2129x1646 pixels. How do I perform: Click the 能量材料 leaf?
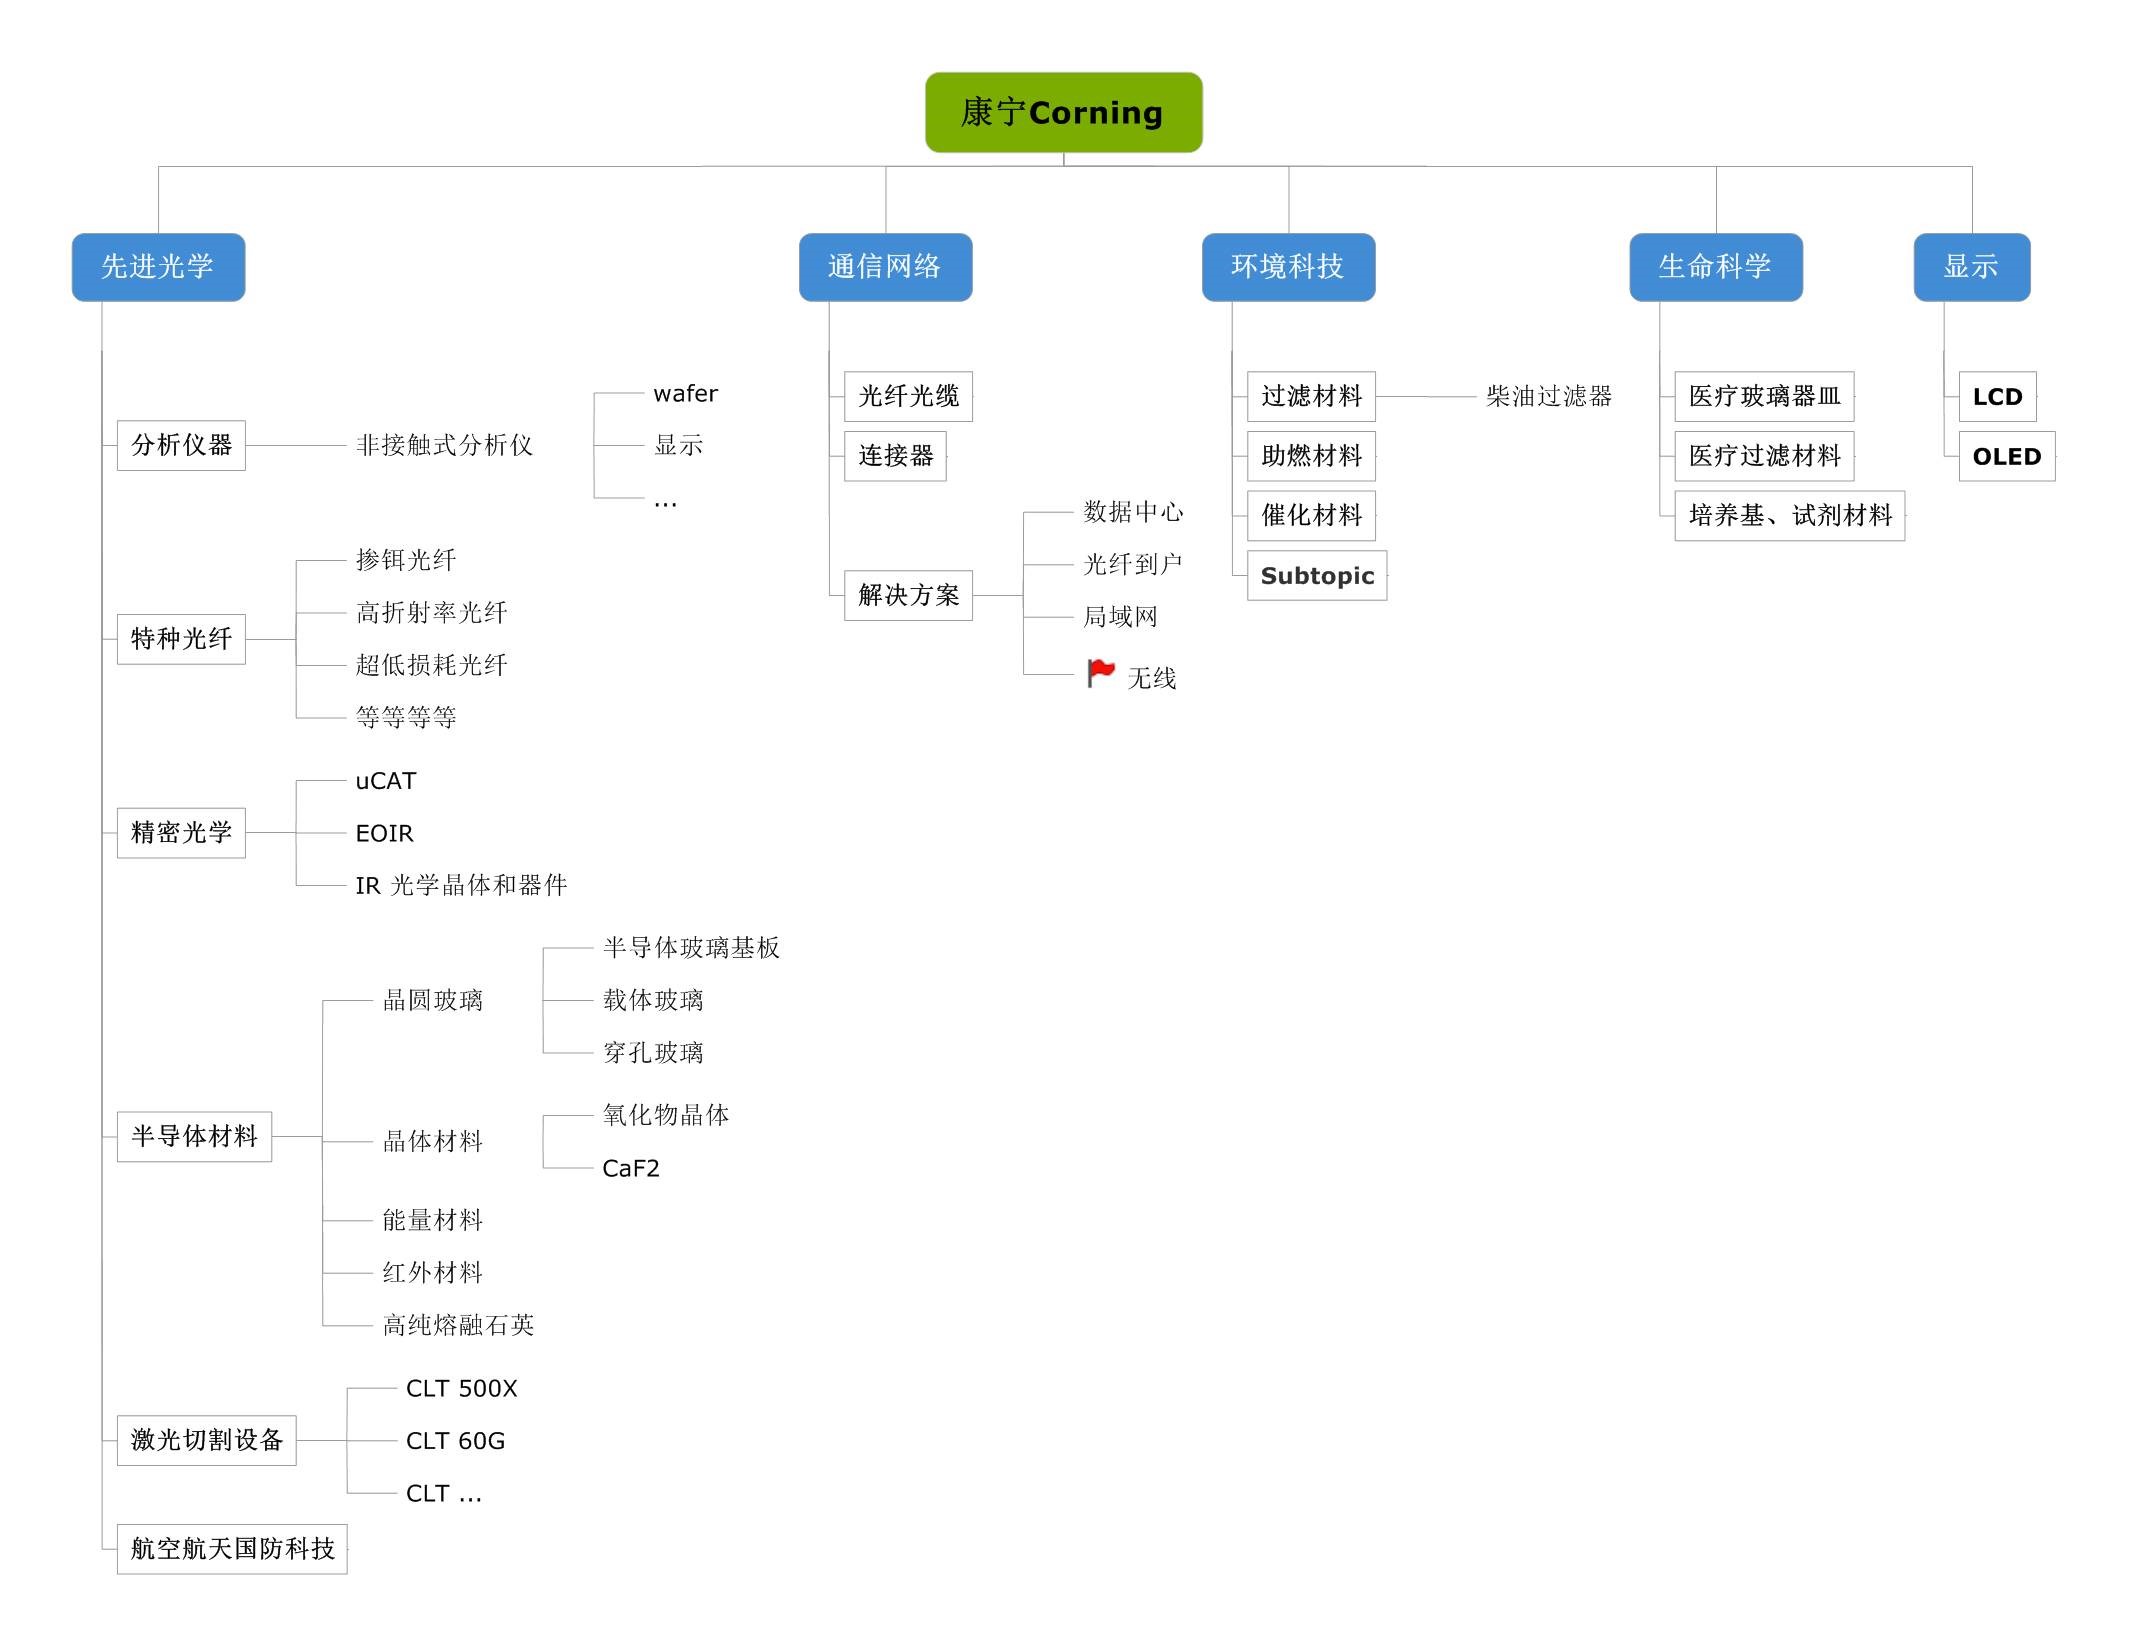(432, 1220)
